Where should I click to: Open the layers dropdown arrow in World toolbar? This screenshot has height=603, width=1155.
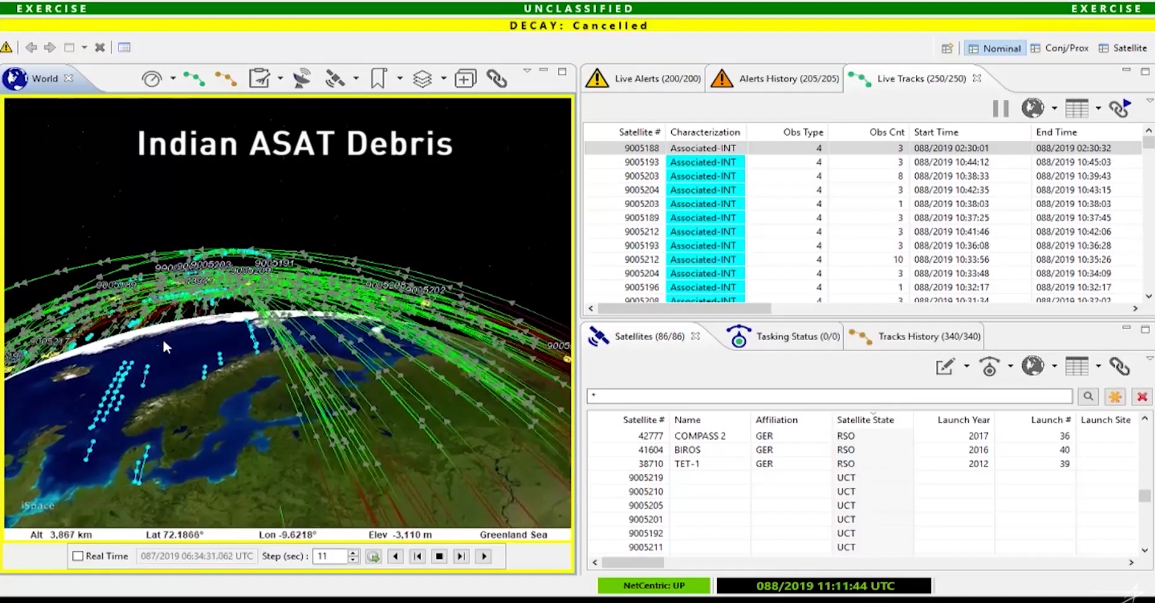point(443,79)
